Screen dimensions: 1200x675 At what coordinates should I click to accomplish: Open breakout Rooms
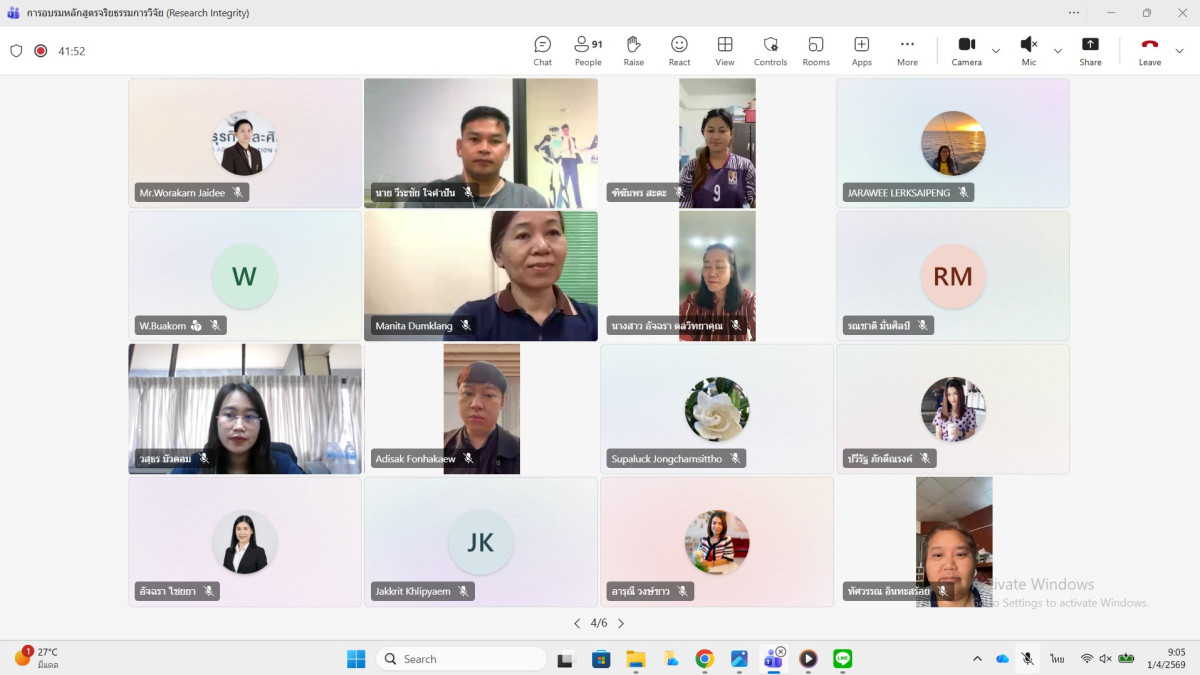tap(816, 50)
